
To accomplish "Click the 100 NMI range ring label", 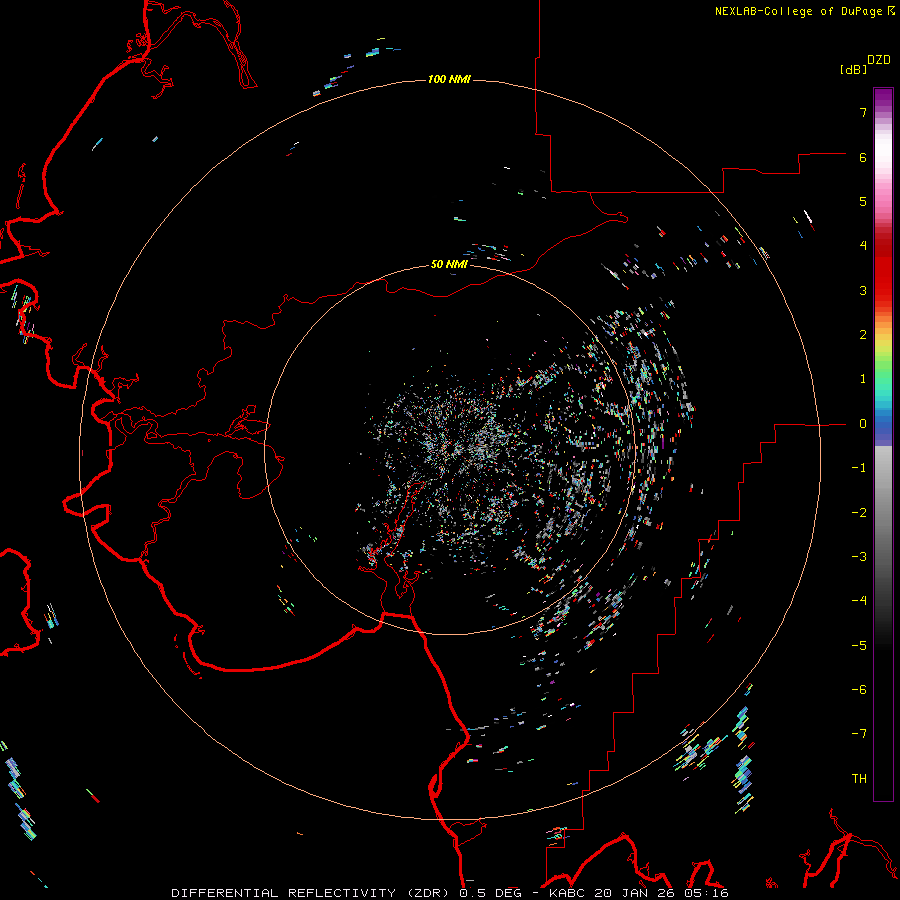I will [449, 79].
